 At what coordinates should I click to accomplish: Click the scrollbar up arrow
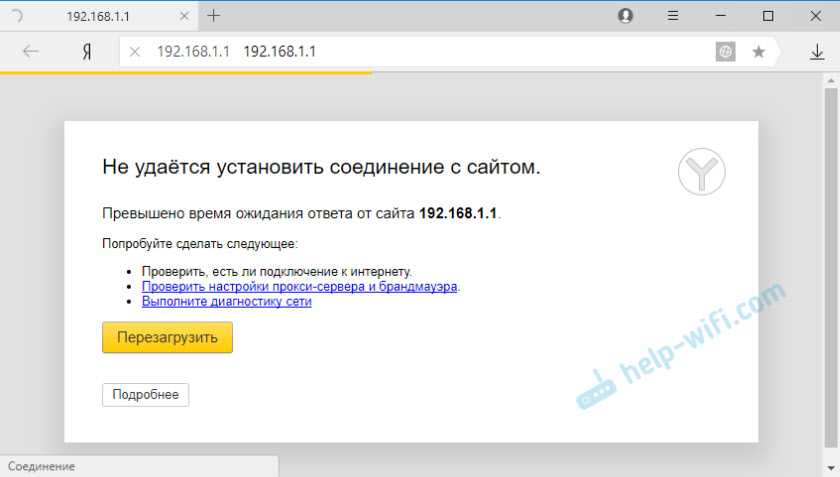830,80
